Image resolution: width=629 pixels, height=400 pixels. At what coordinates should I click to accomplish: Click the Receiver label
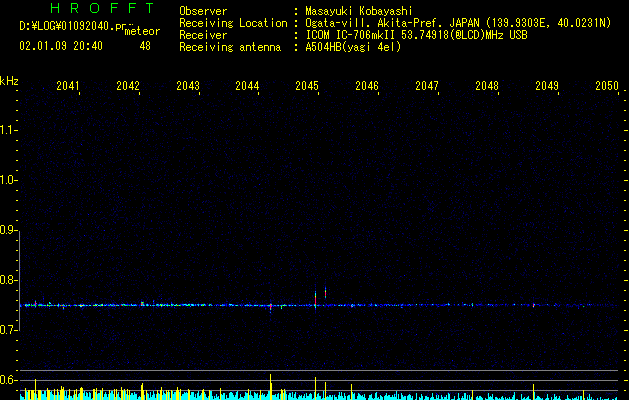(x=203, y=35)
